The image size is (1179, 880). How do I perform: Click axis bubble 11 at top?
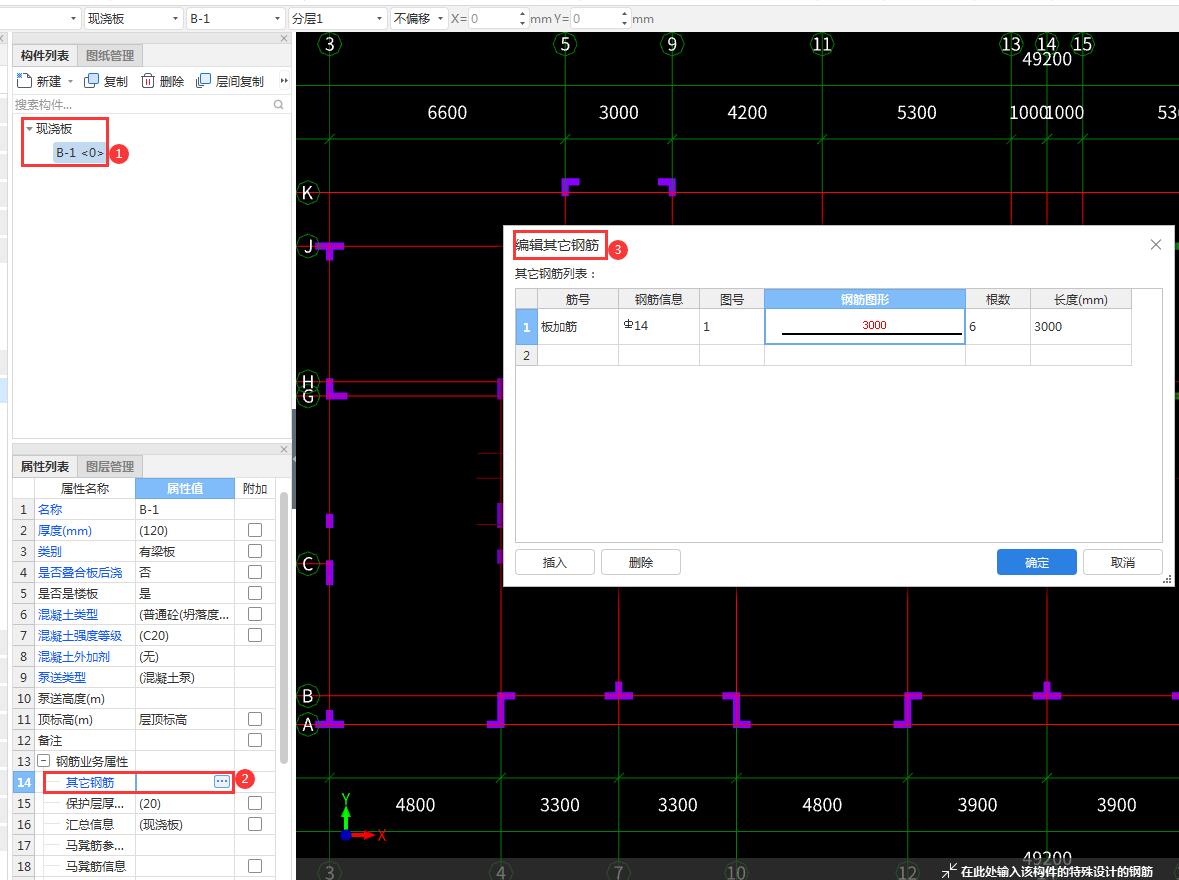coord(822,44)
